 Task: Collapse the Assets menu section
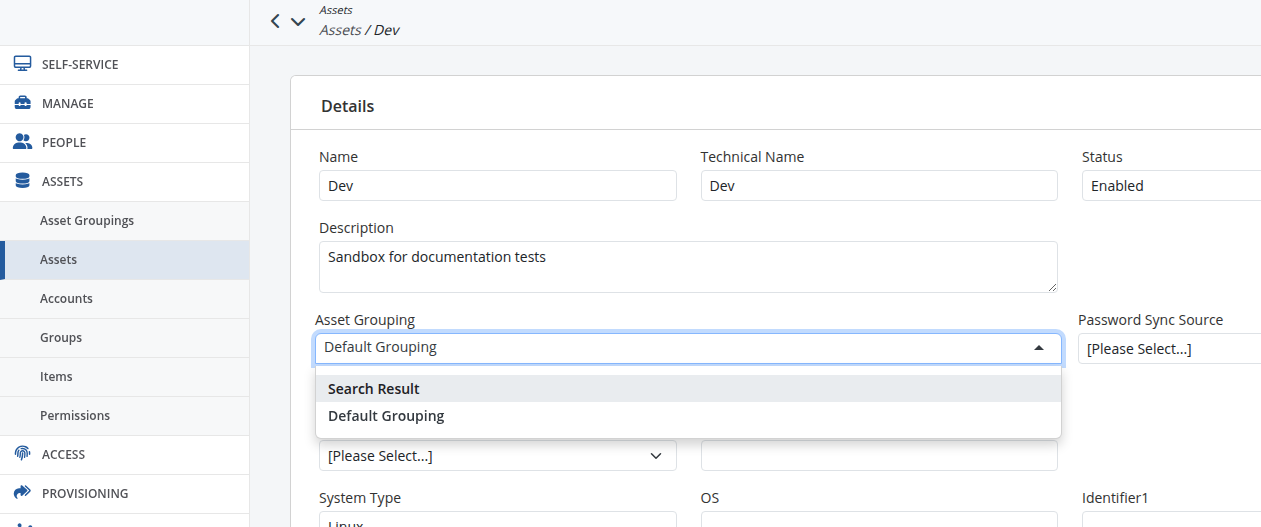[124, 181]
